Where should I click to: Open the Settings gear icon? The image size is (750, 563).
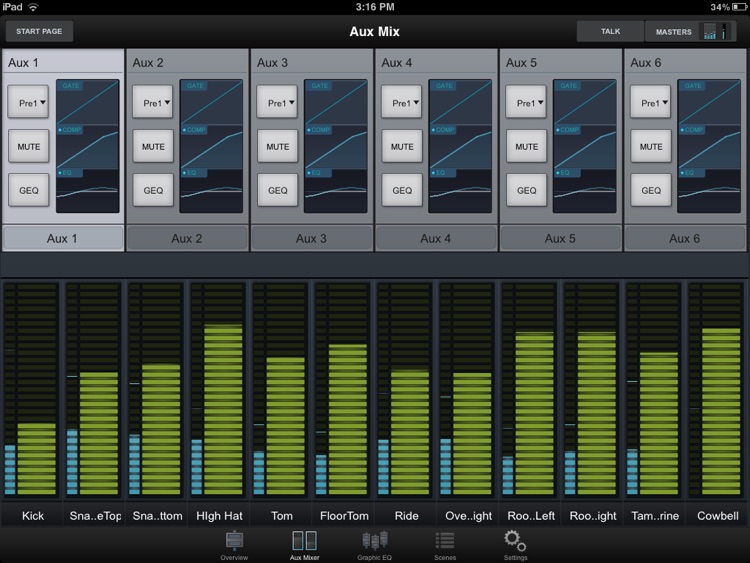coord(515,545)
